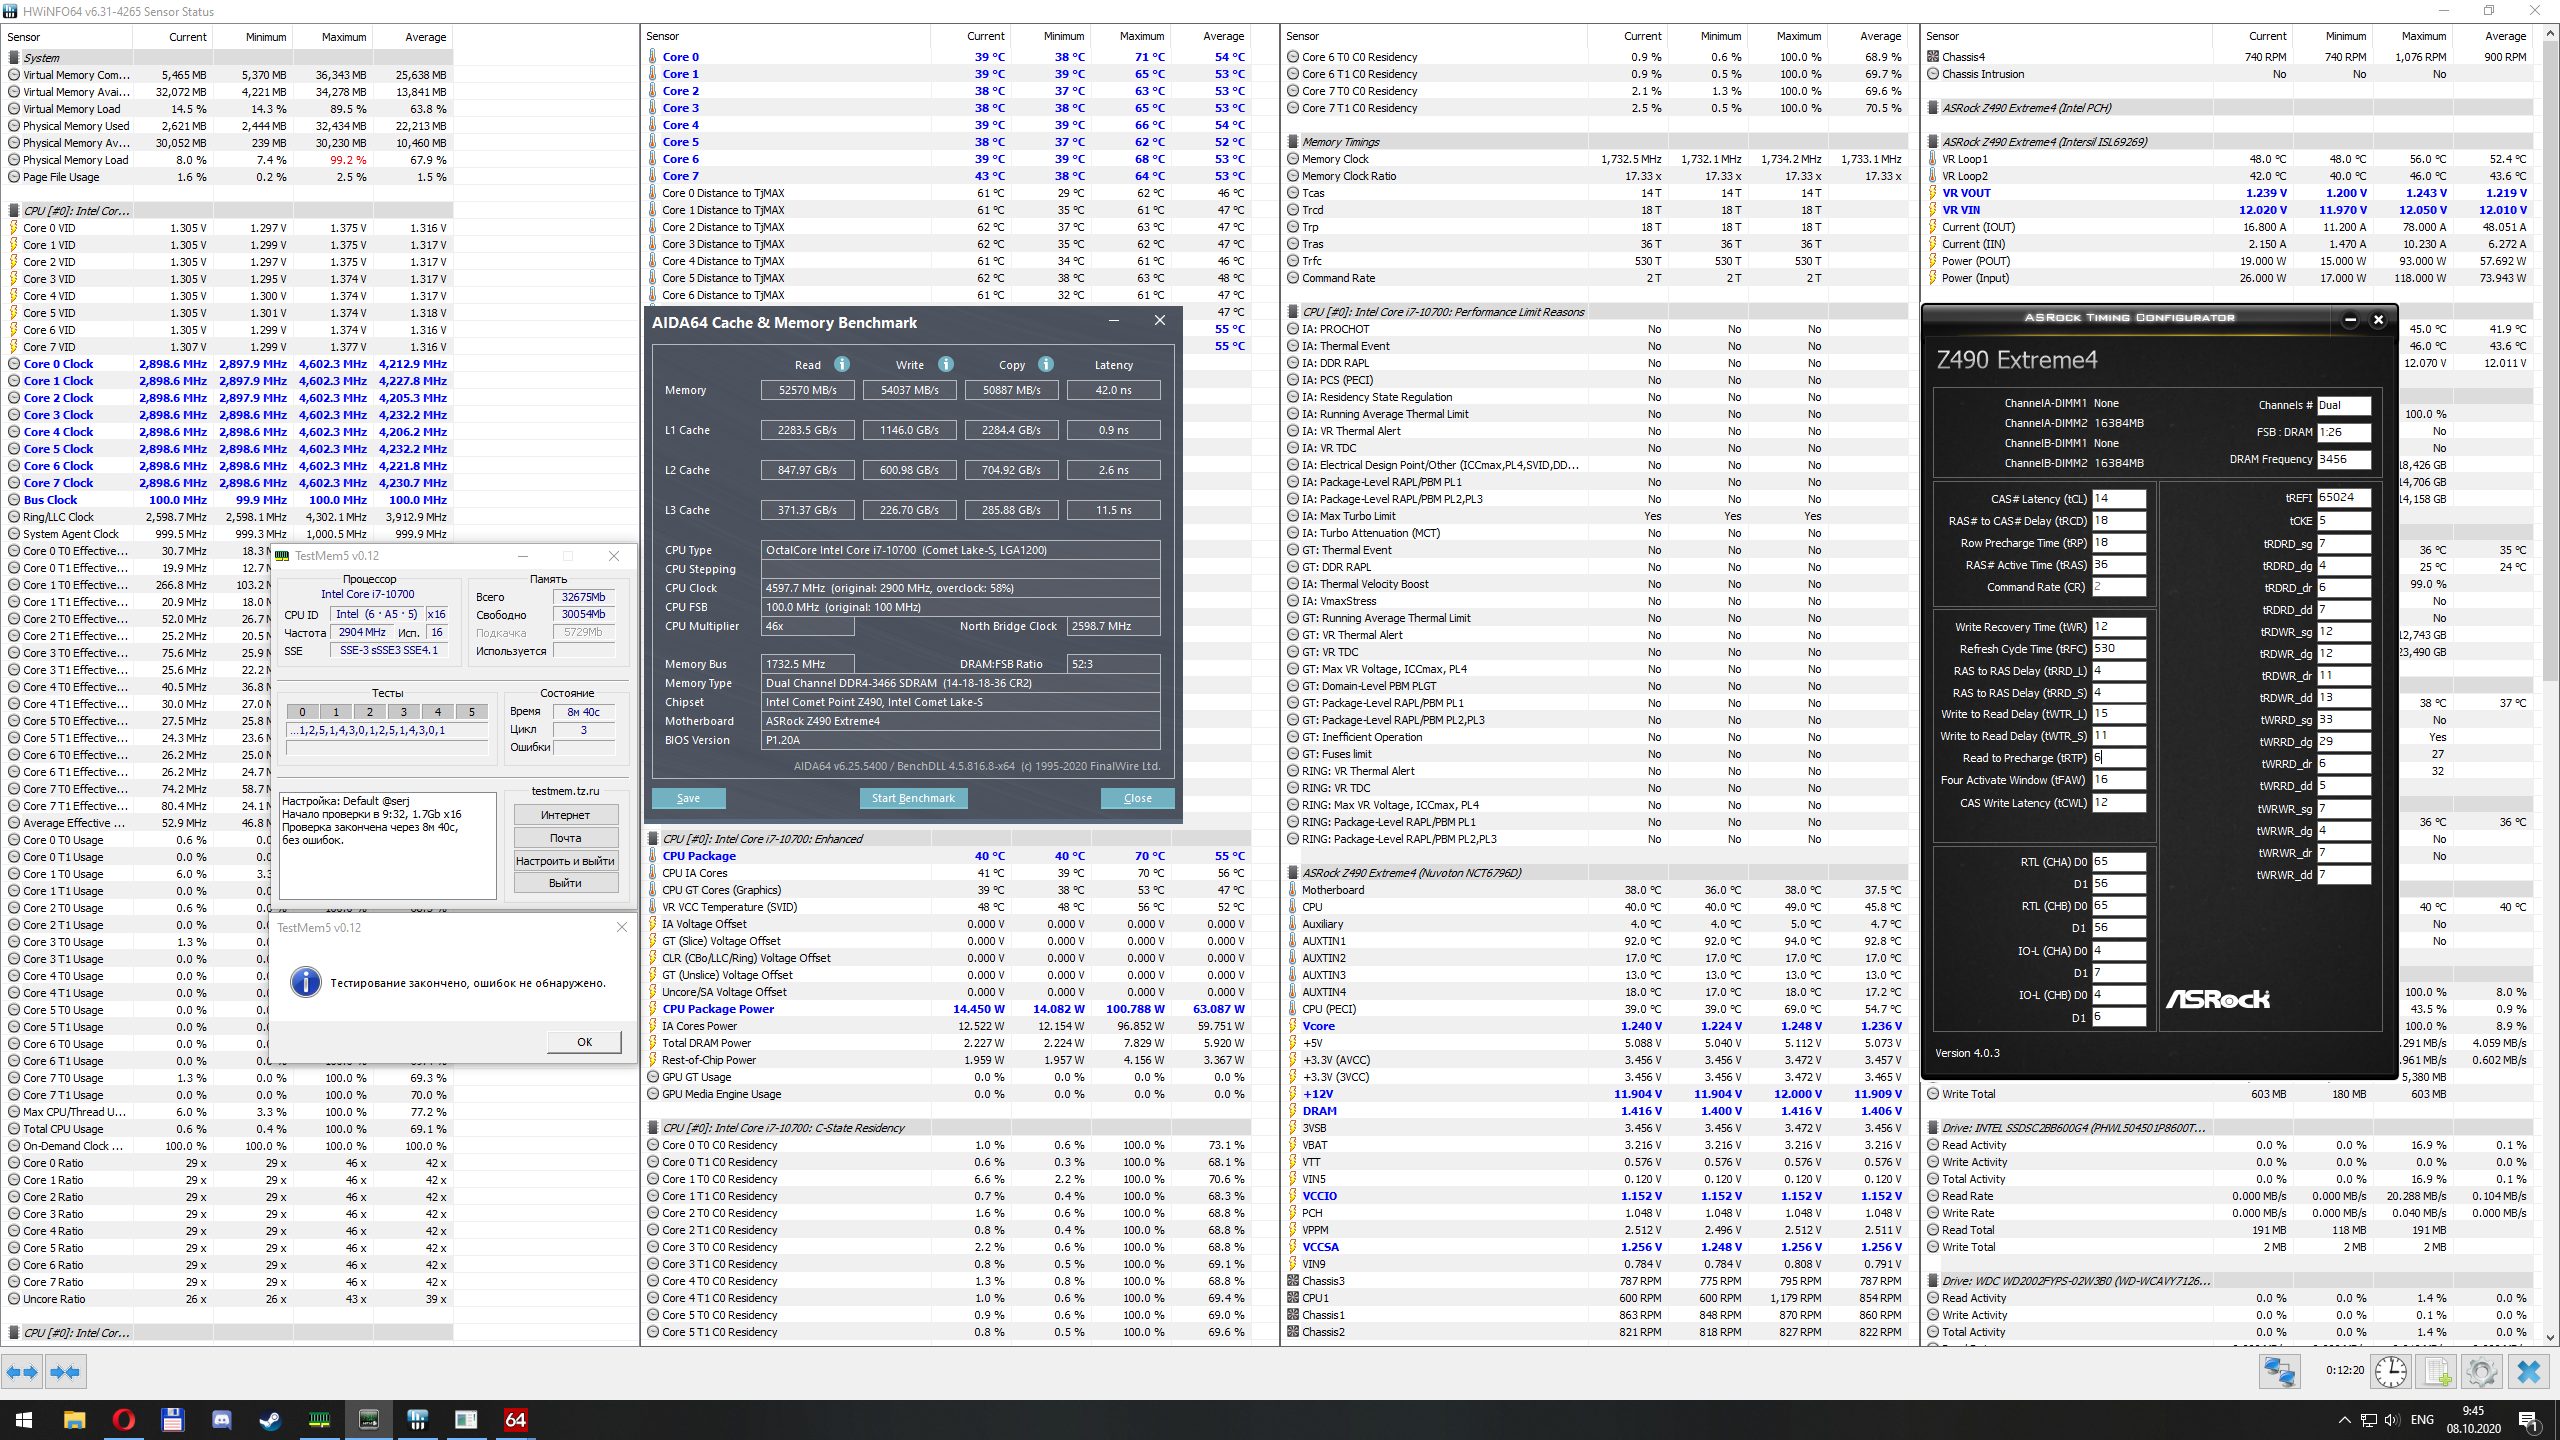Image resolution: width=2560 pixels, height=1440 pixels.
Task: Click TestMem5 'Настроить и выйти' button
Action: coord(565,861)
